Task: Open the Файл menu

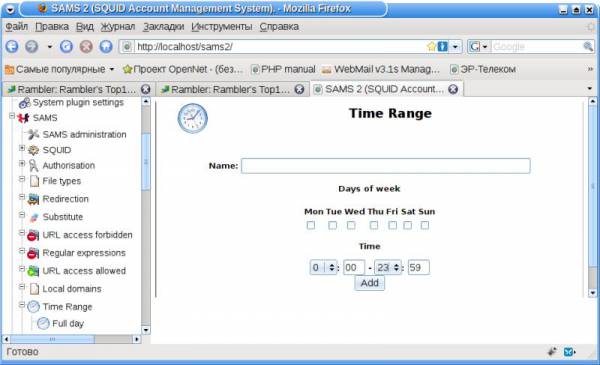Action: (16, 27)
